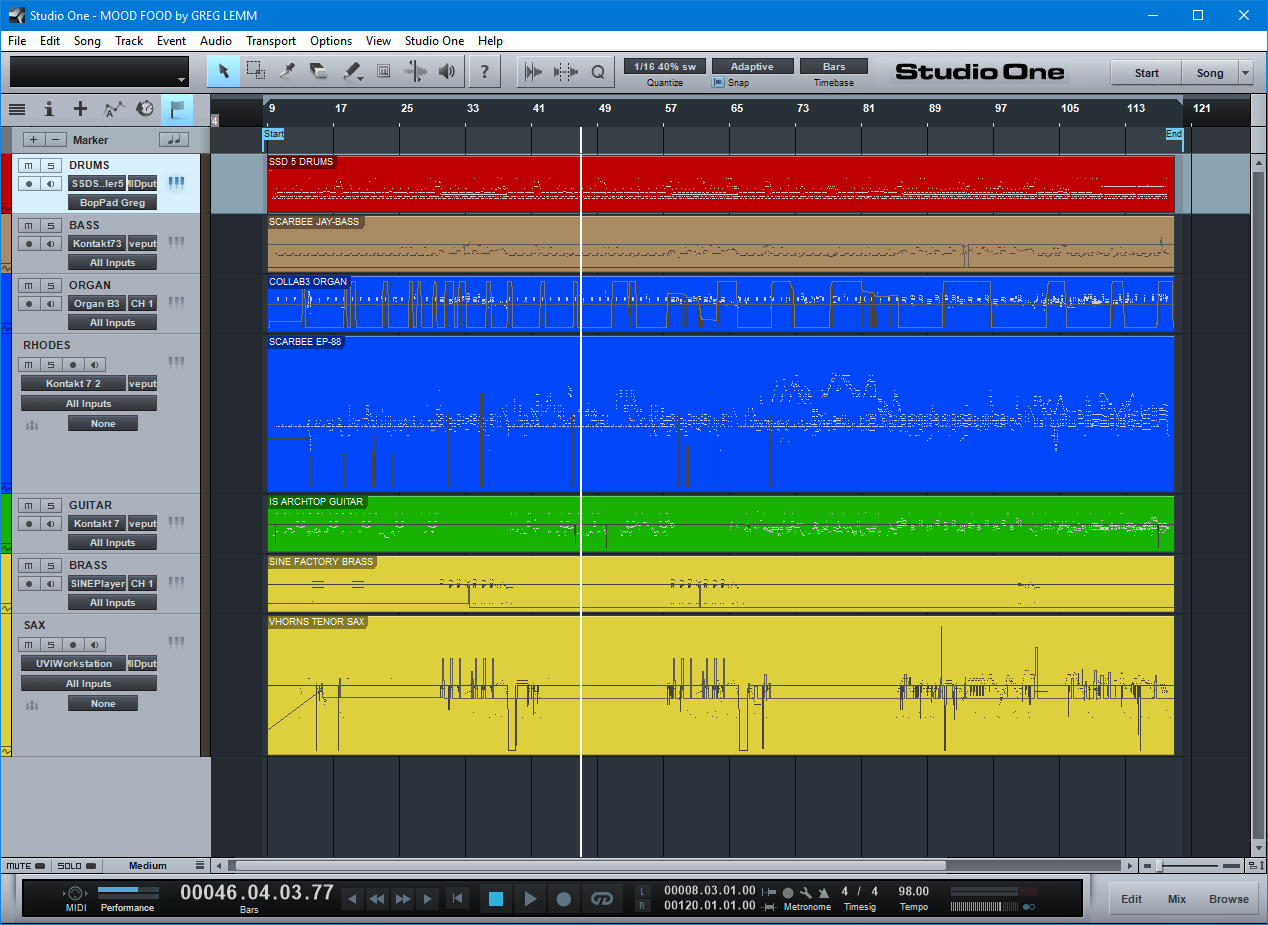This screenshot has height=925, width=1268.
Task: Toggle the Loop button in transport
Action: coord(601,899)
